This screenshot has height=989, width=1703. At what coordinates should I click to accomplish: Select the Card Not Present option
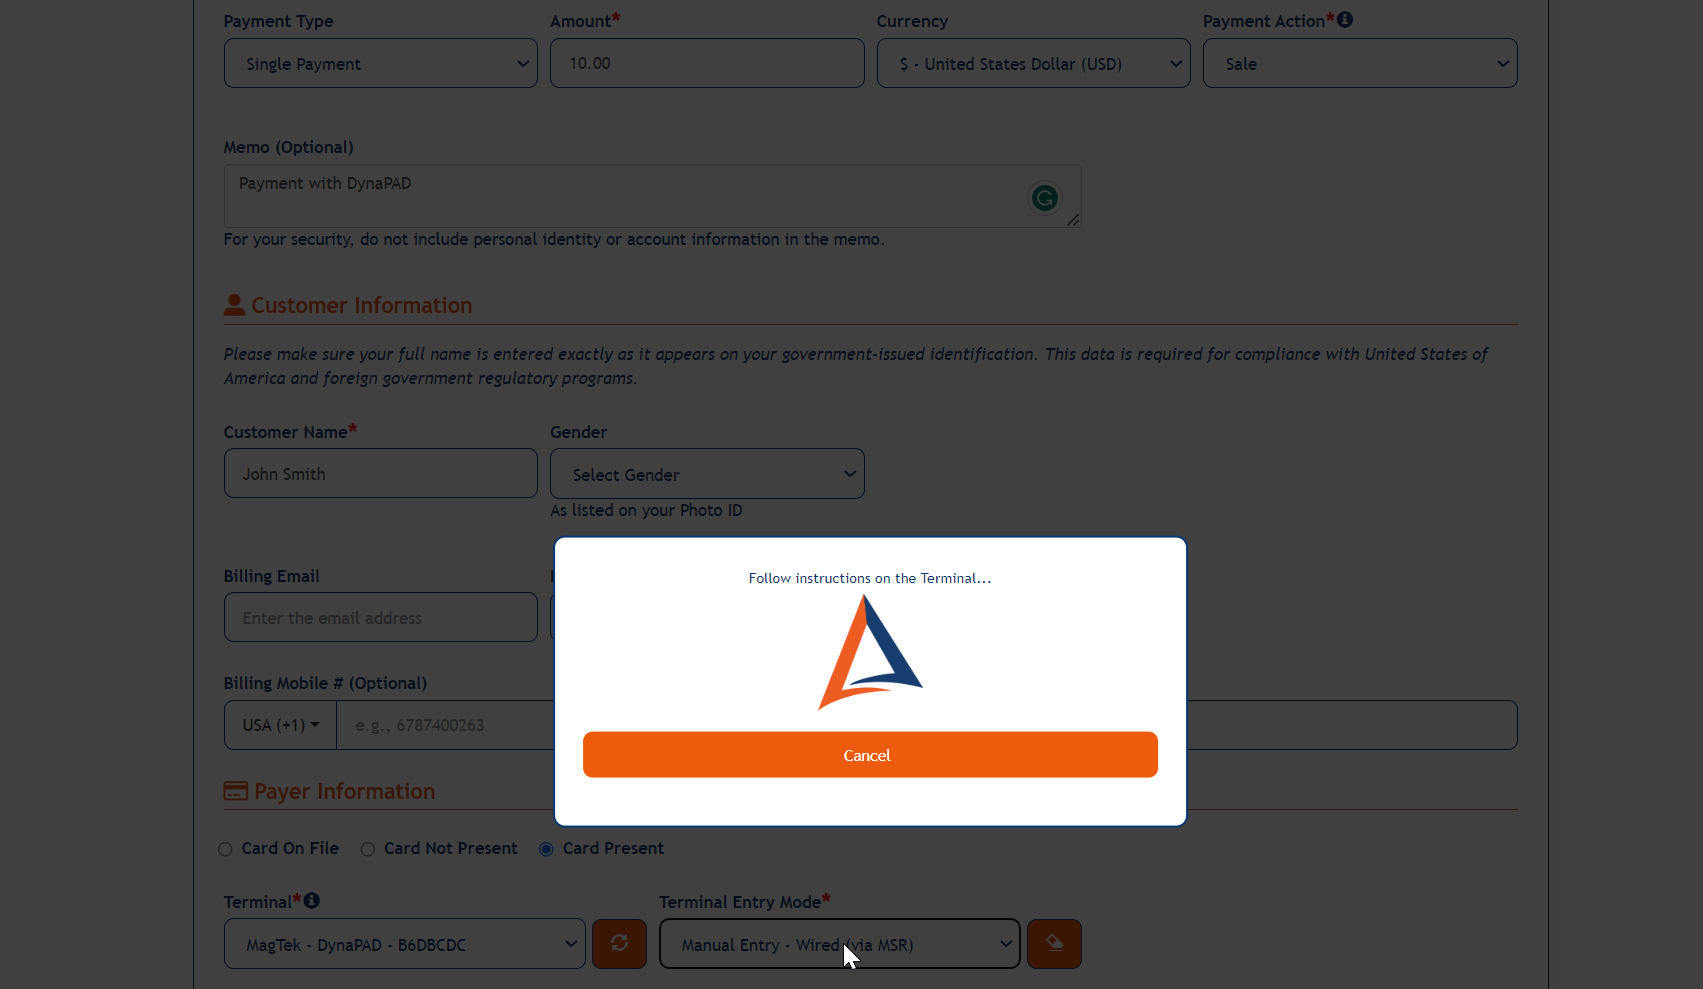pos(368,849)
